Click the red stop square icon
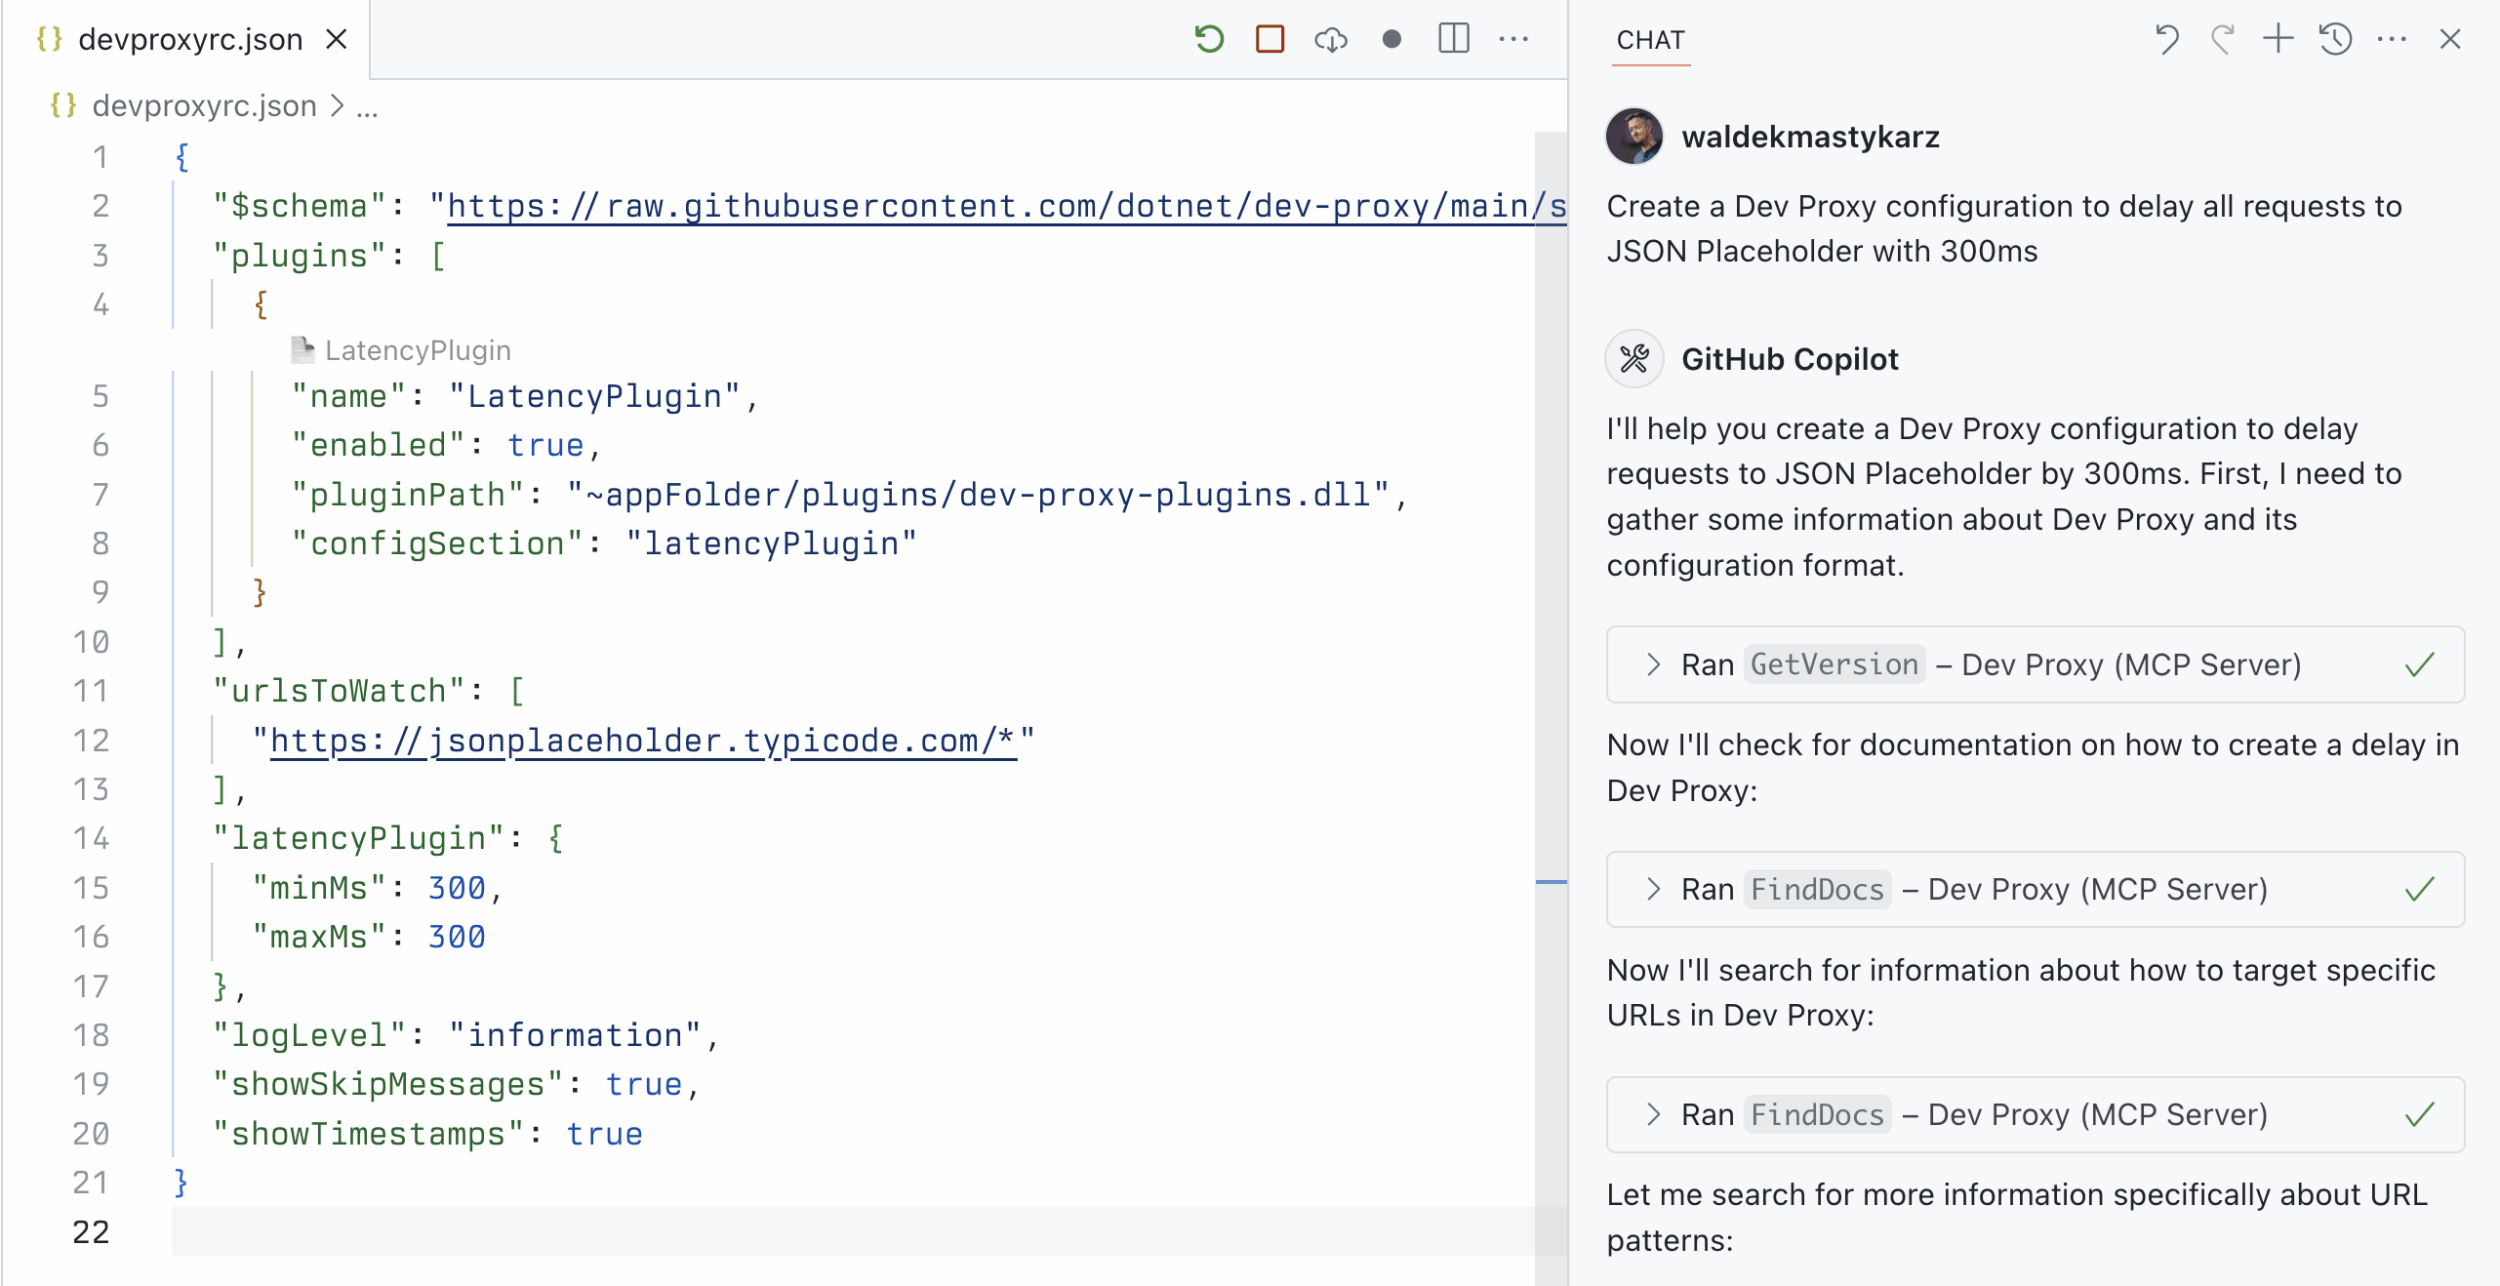Image resolution: width=2500 pixels, height=1286 pixels. (x=1270, y=39)
